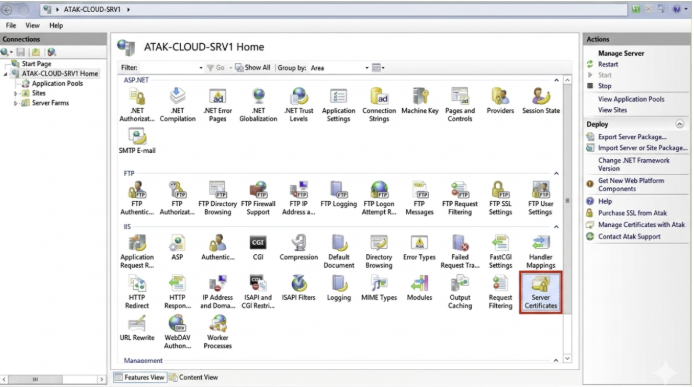The height and width of the screenshot is (387, 694).
Task: Collapse the FTP group section
Action: pos(556,174)
